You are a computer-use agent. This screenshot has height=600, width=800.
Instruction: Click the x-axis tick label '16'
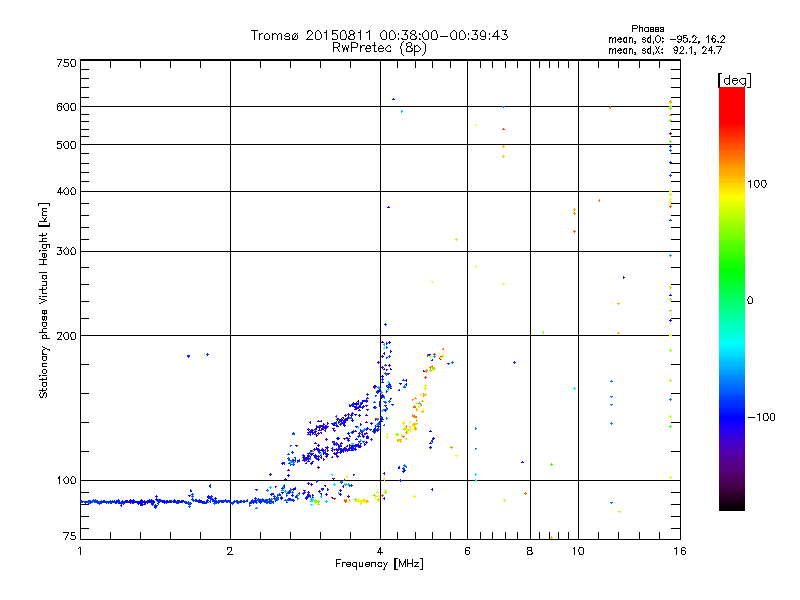[x=680, y=551]
